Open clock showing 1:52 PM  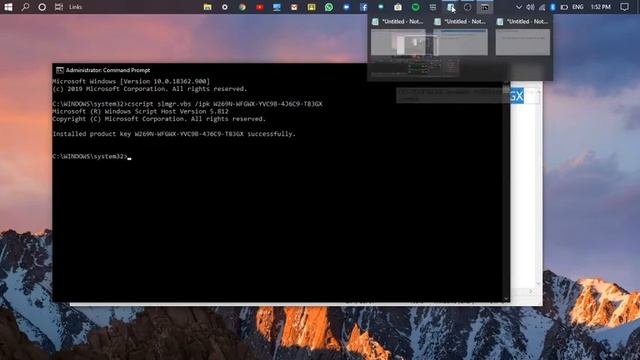pos(601,7)
